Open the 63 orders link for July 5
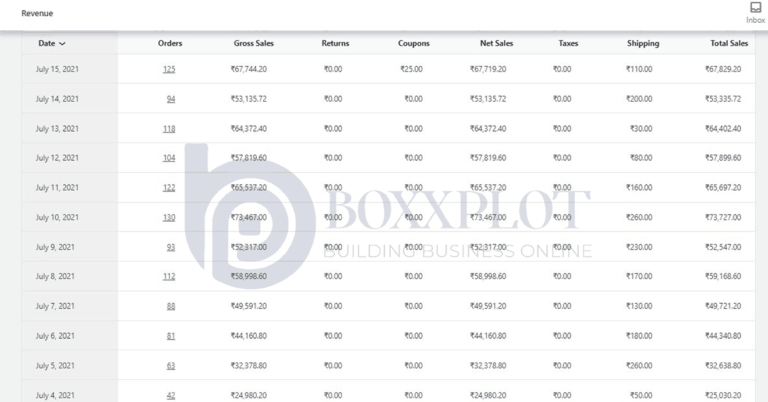This screenshot has height=402, width=768. 171,365
